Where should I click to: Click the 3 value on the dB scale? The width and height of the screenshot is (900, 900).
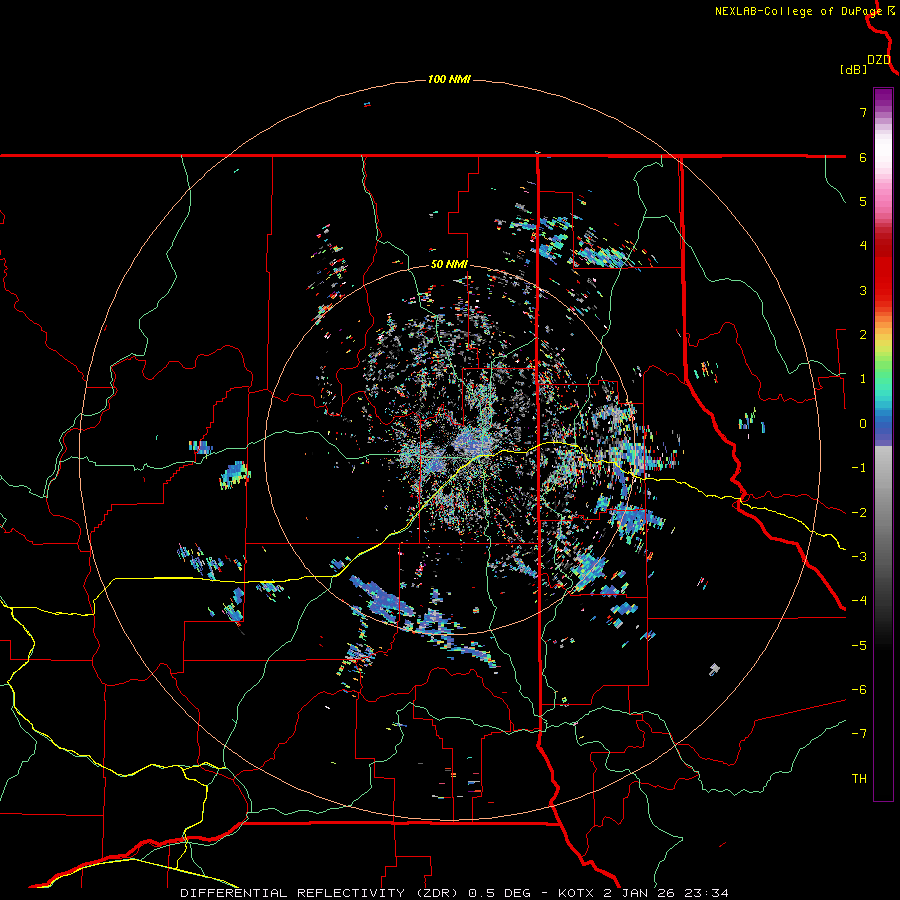pyautogui.click(x=863, y=290)
